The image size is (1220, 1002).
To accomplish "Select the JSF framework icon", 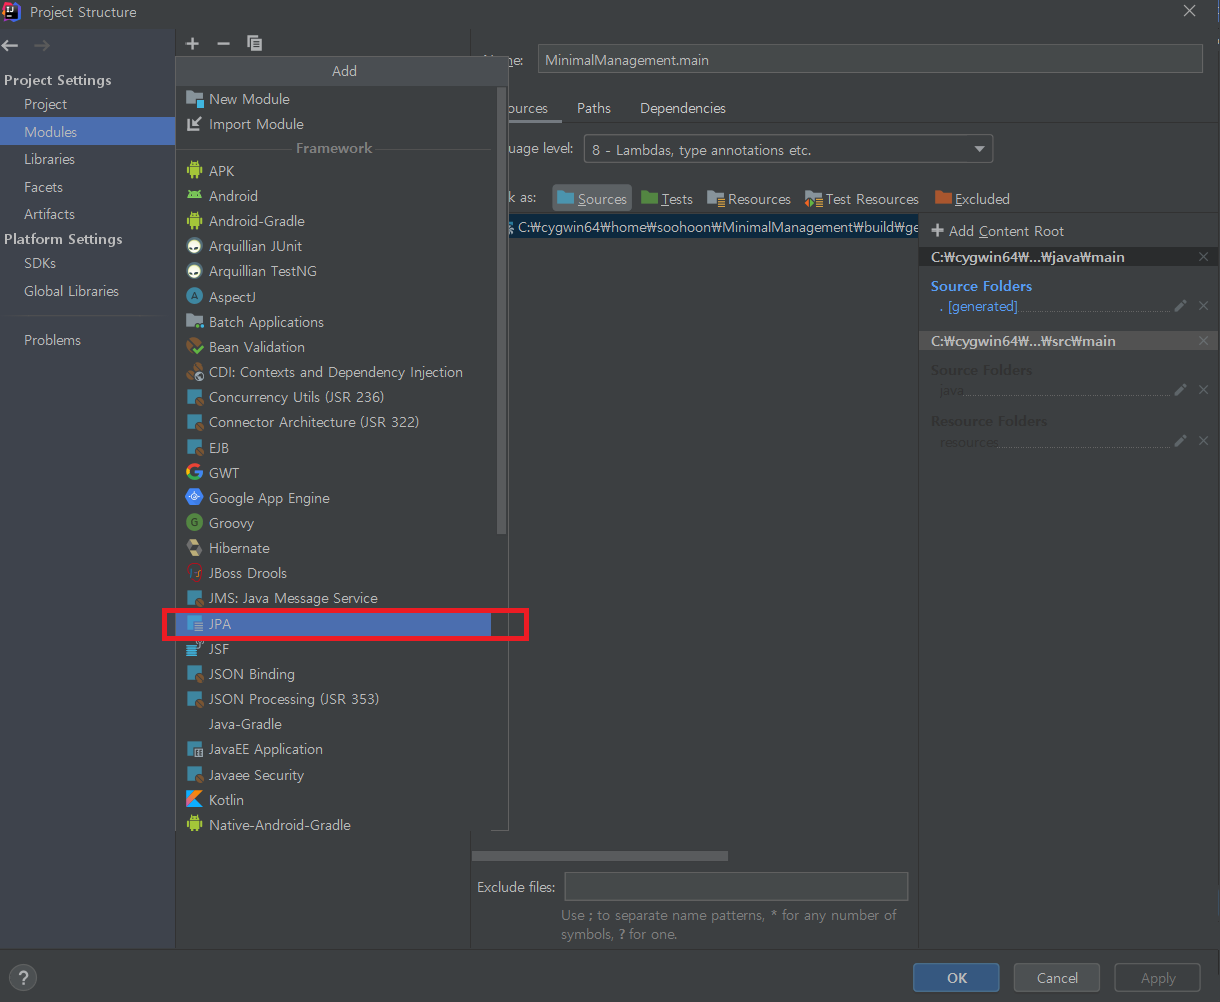I will [x=194, y=649].
